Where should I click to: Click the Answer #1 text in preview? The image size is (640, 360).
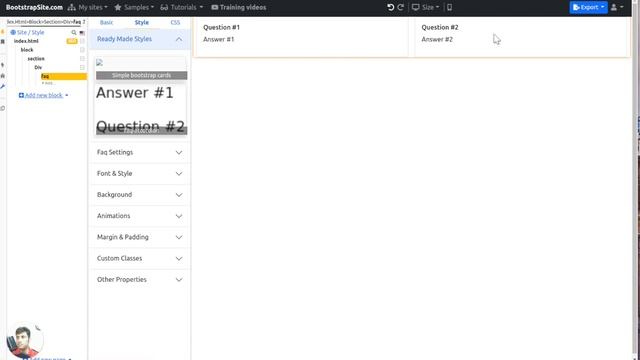(219, 39)
